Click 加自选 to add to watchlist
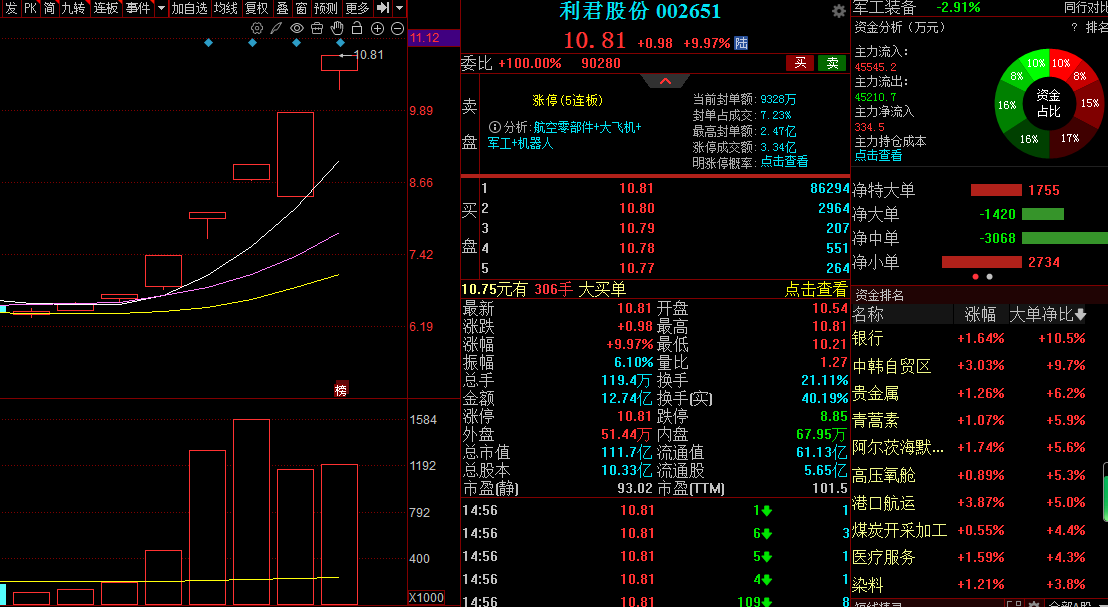Screen dimensions: 1108x607 pyautogui.click(x=190, y=8)
